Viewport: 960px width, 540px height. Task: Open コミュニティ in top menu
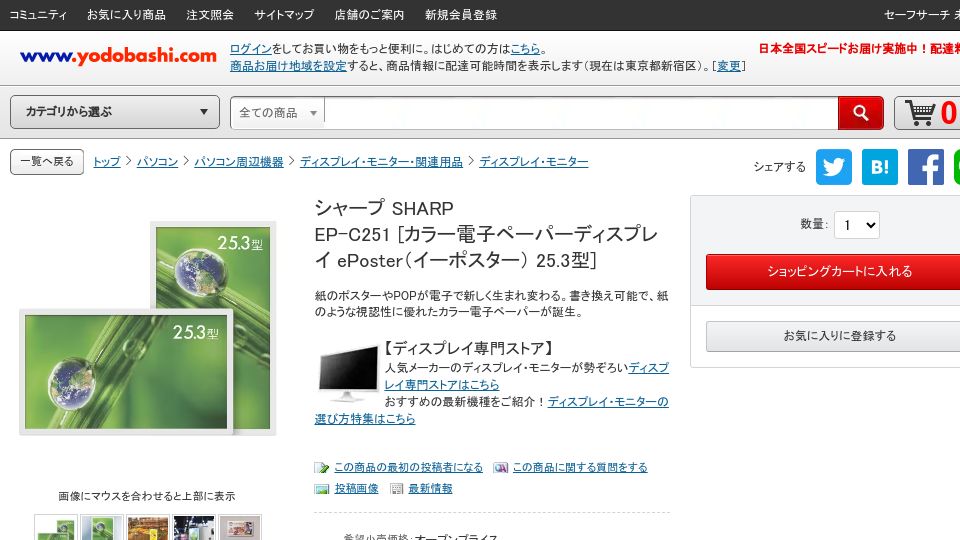point(38,15)
